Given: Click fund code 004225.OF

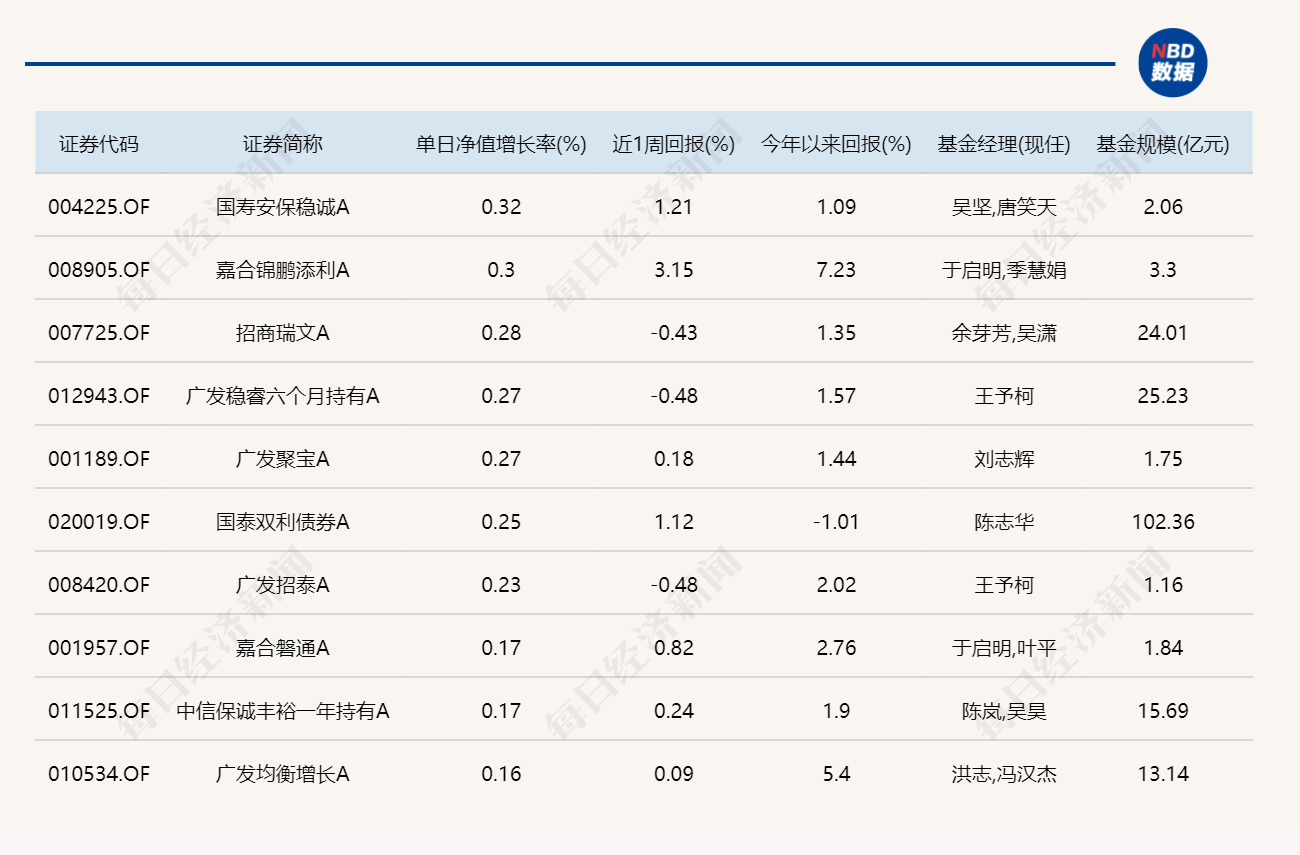Looking at the screenshot, I should (x=98, y=207).
